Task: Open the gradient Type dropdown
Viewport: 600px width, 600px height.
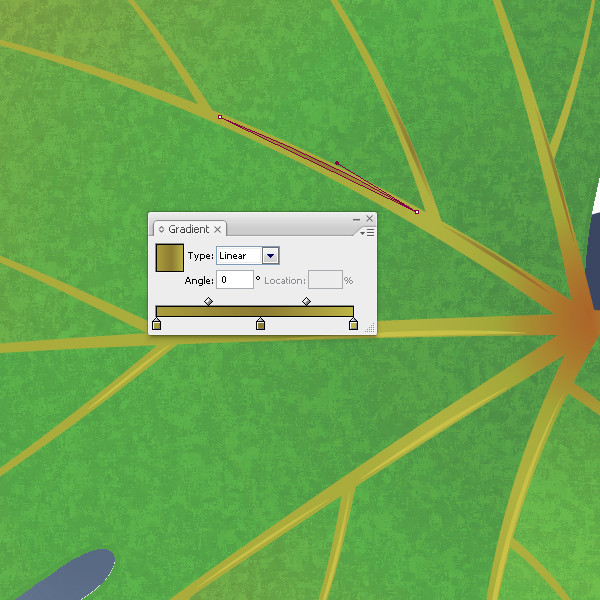Action: click(271, 256)
